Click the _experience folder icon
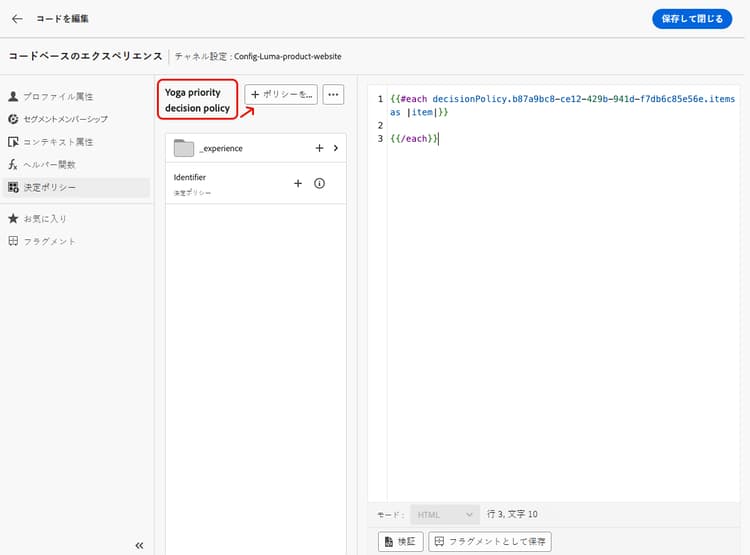Viewport: 750px width, 555px height. click(x=184, y=148)
